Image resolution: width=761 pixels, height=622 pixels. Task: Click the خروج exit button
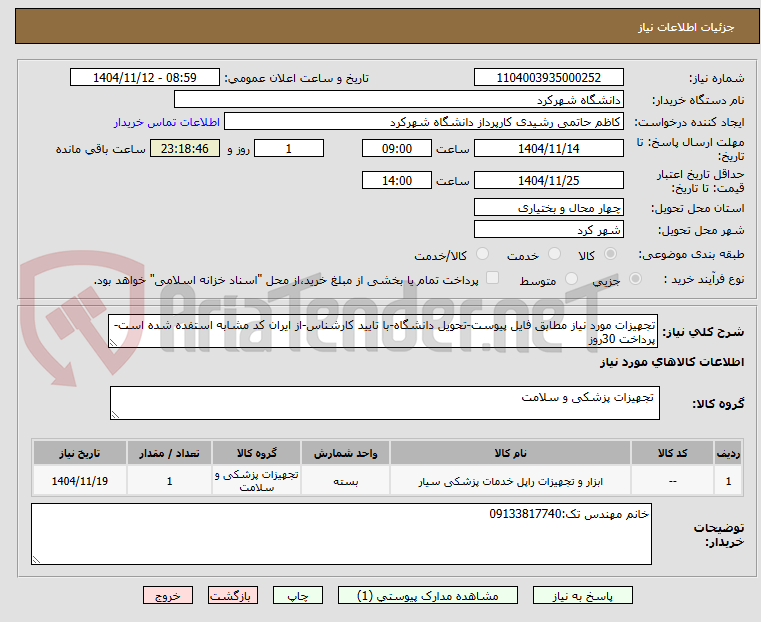click(x=168, y=596)
